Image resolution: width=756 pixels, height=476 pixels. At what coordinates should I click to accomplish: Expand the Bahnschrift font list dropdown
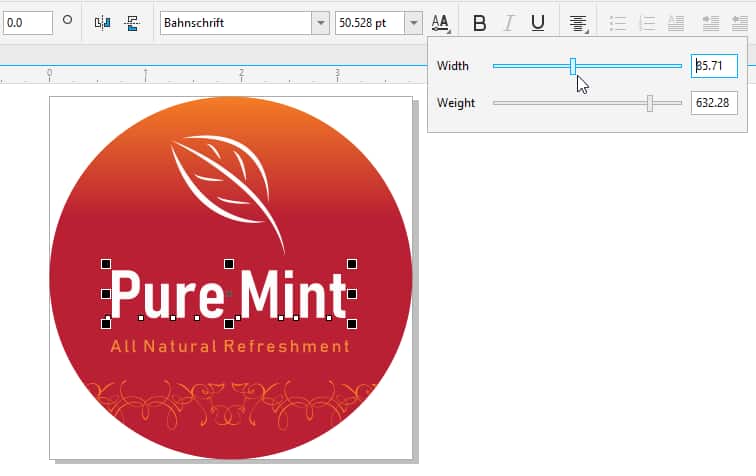click(x=319, y=23)
